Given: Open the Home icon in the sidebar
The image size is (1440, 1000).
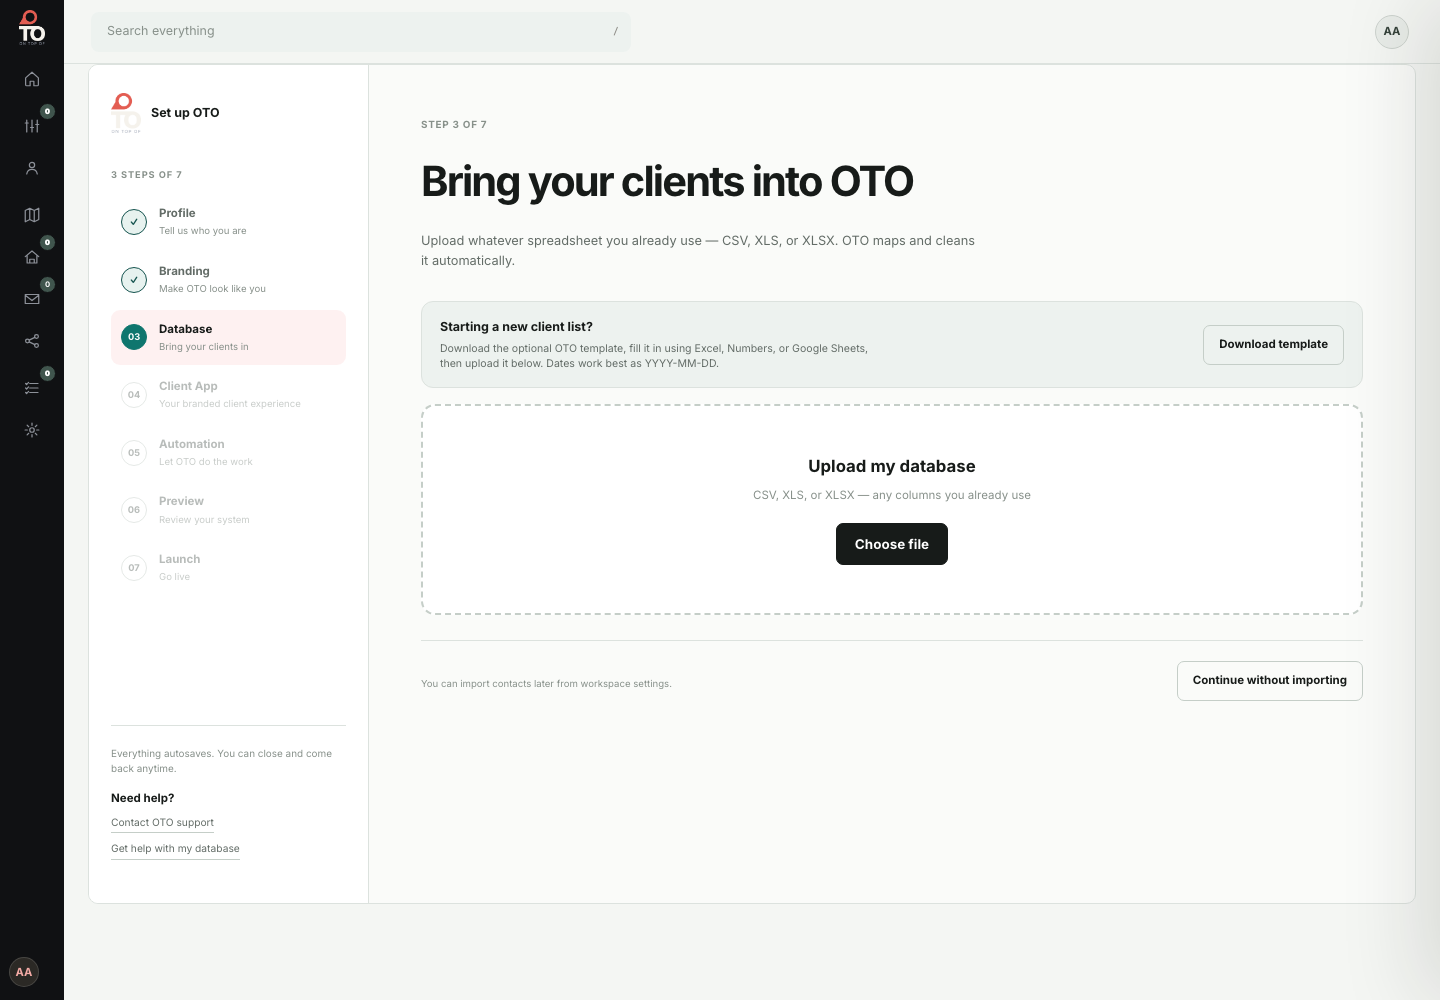Looking at the screenshot, I should point(32,79).
